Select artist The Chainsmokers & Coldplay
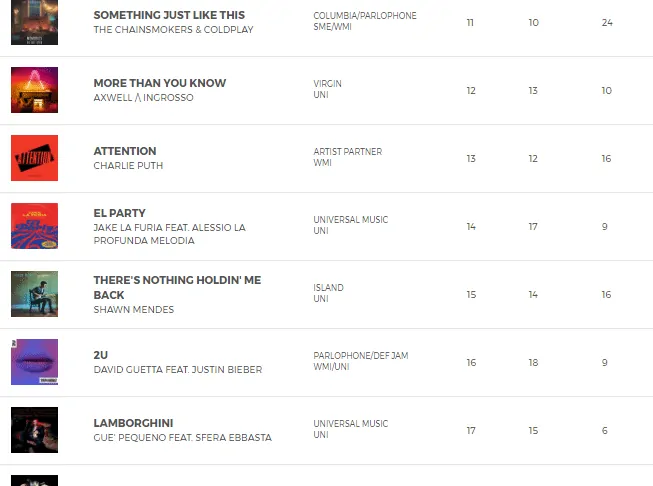This screenshot has width=653, height=486. point(173,30)
